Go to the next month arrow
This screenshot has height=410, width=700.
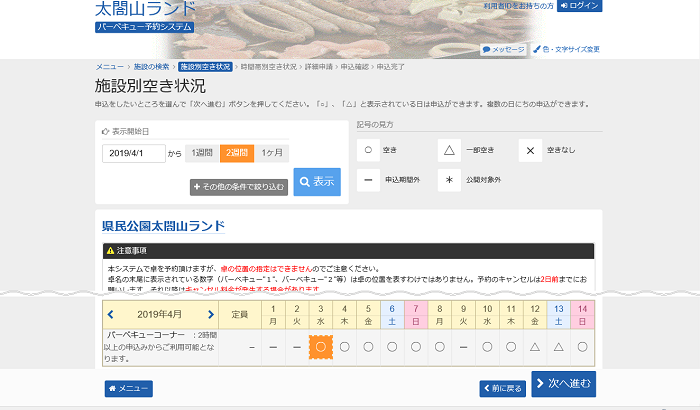click(211, 314)
